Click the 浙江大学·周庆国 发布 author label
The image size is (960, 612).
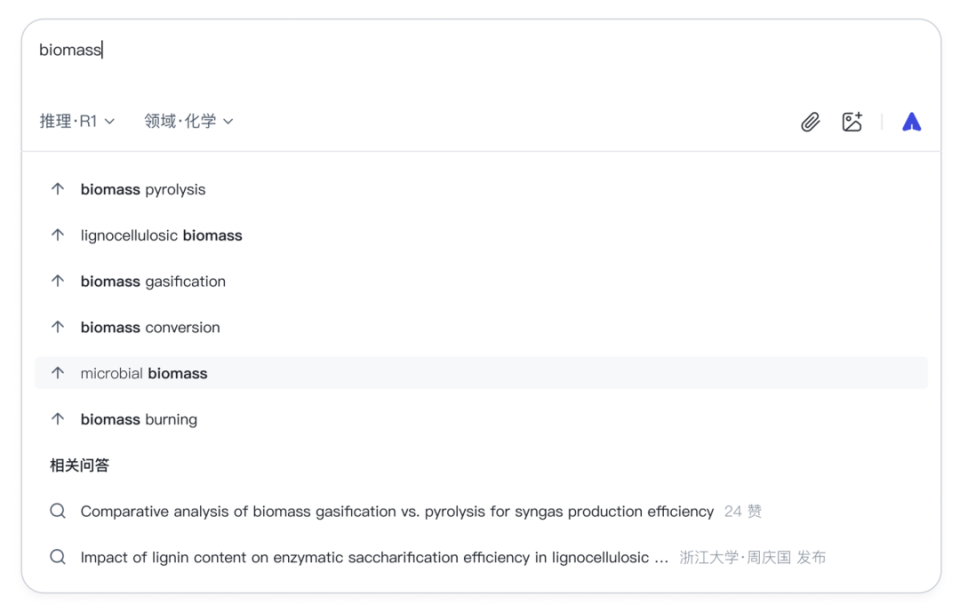[752, 557]
